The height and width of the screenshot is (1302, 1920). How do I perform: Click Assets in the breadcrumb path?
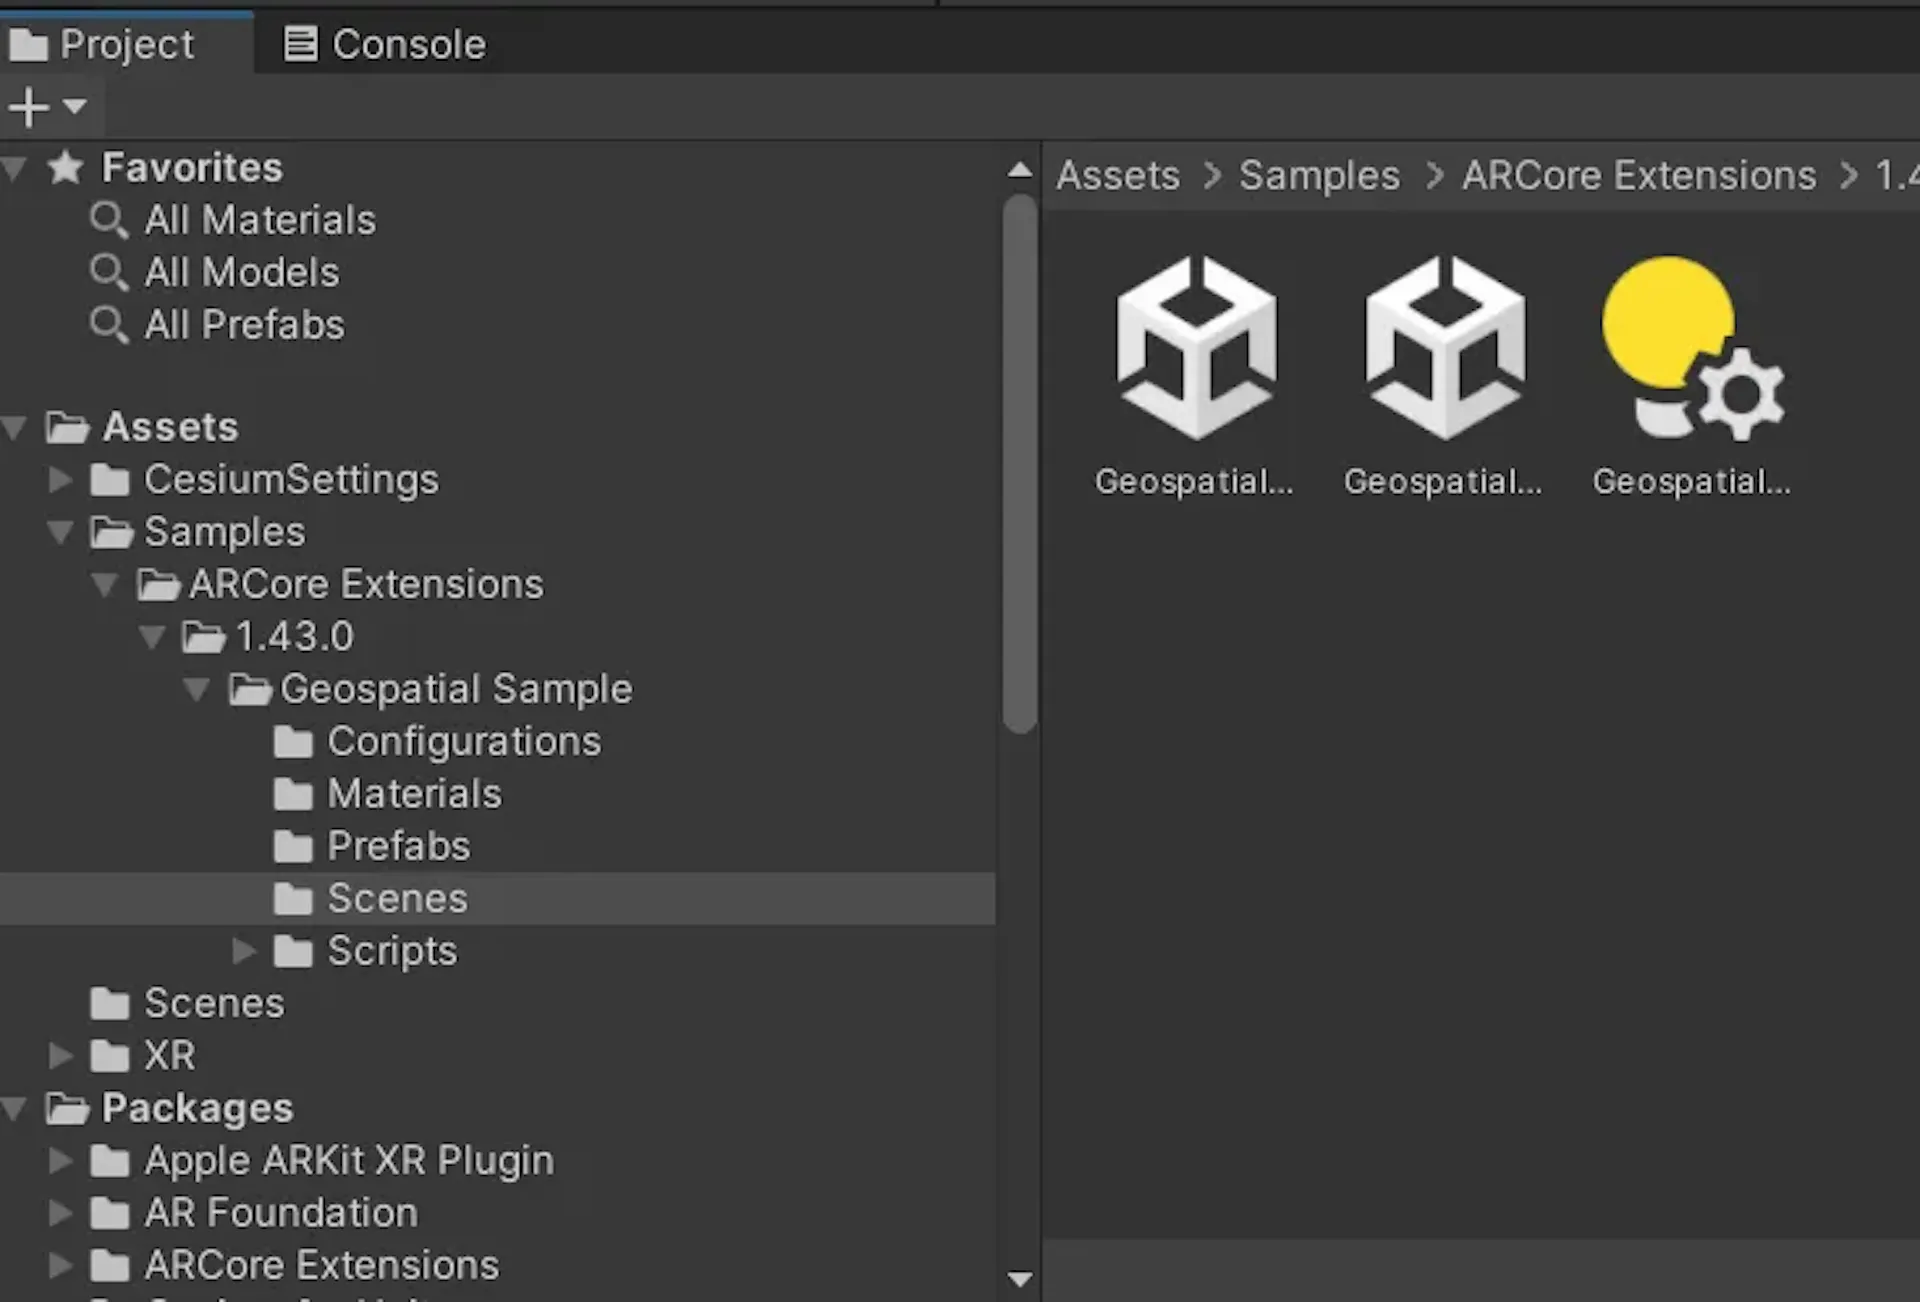[x=1118, y=175]
